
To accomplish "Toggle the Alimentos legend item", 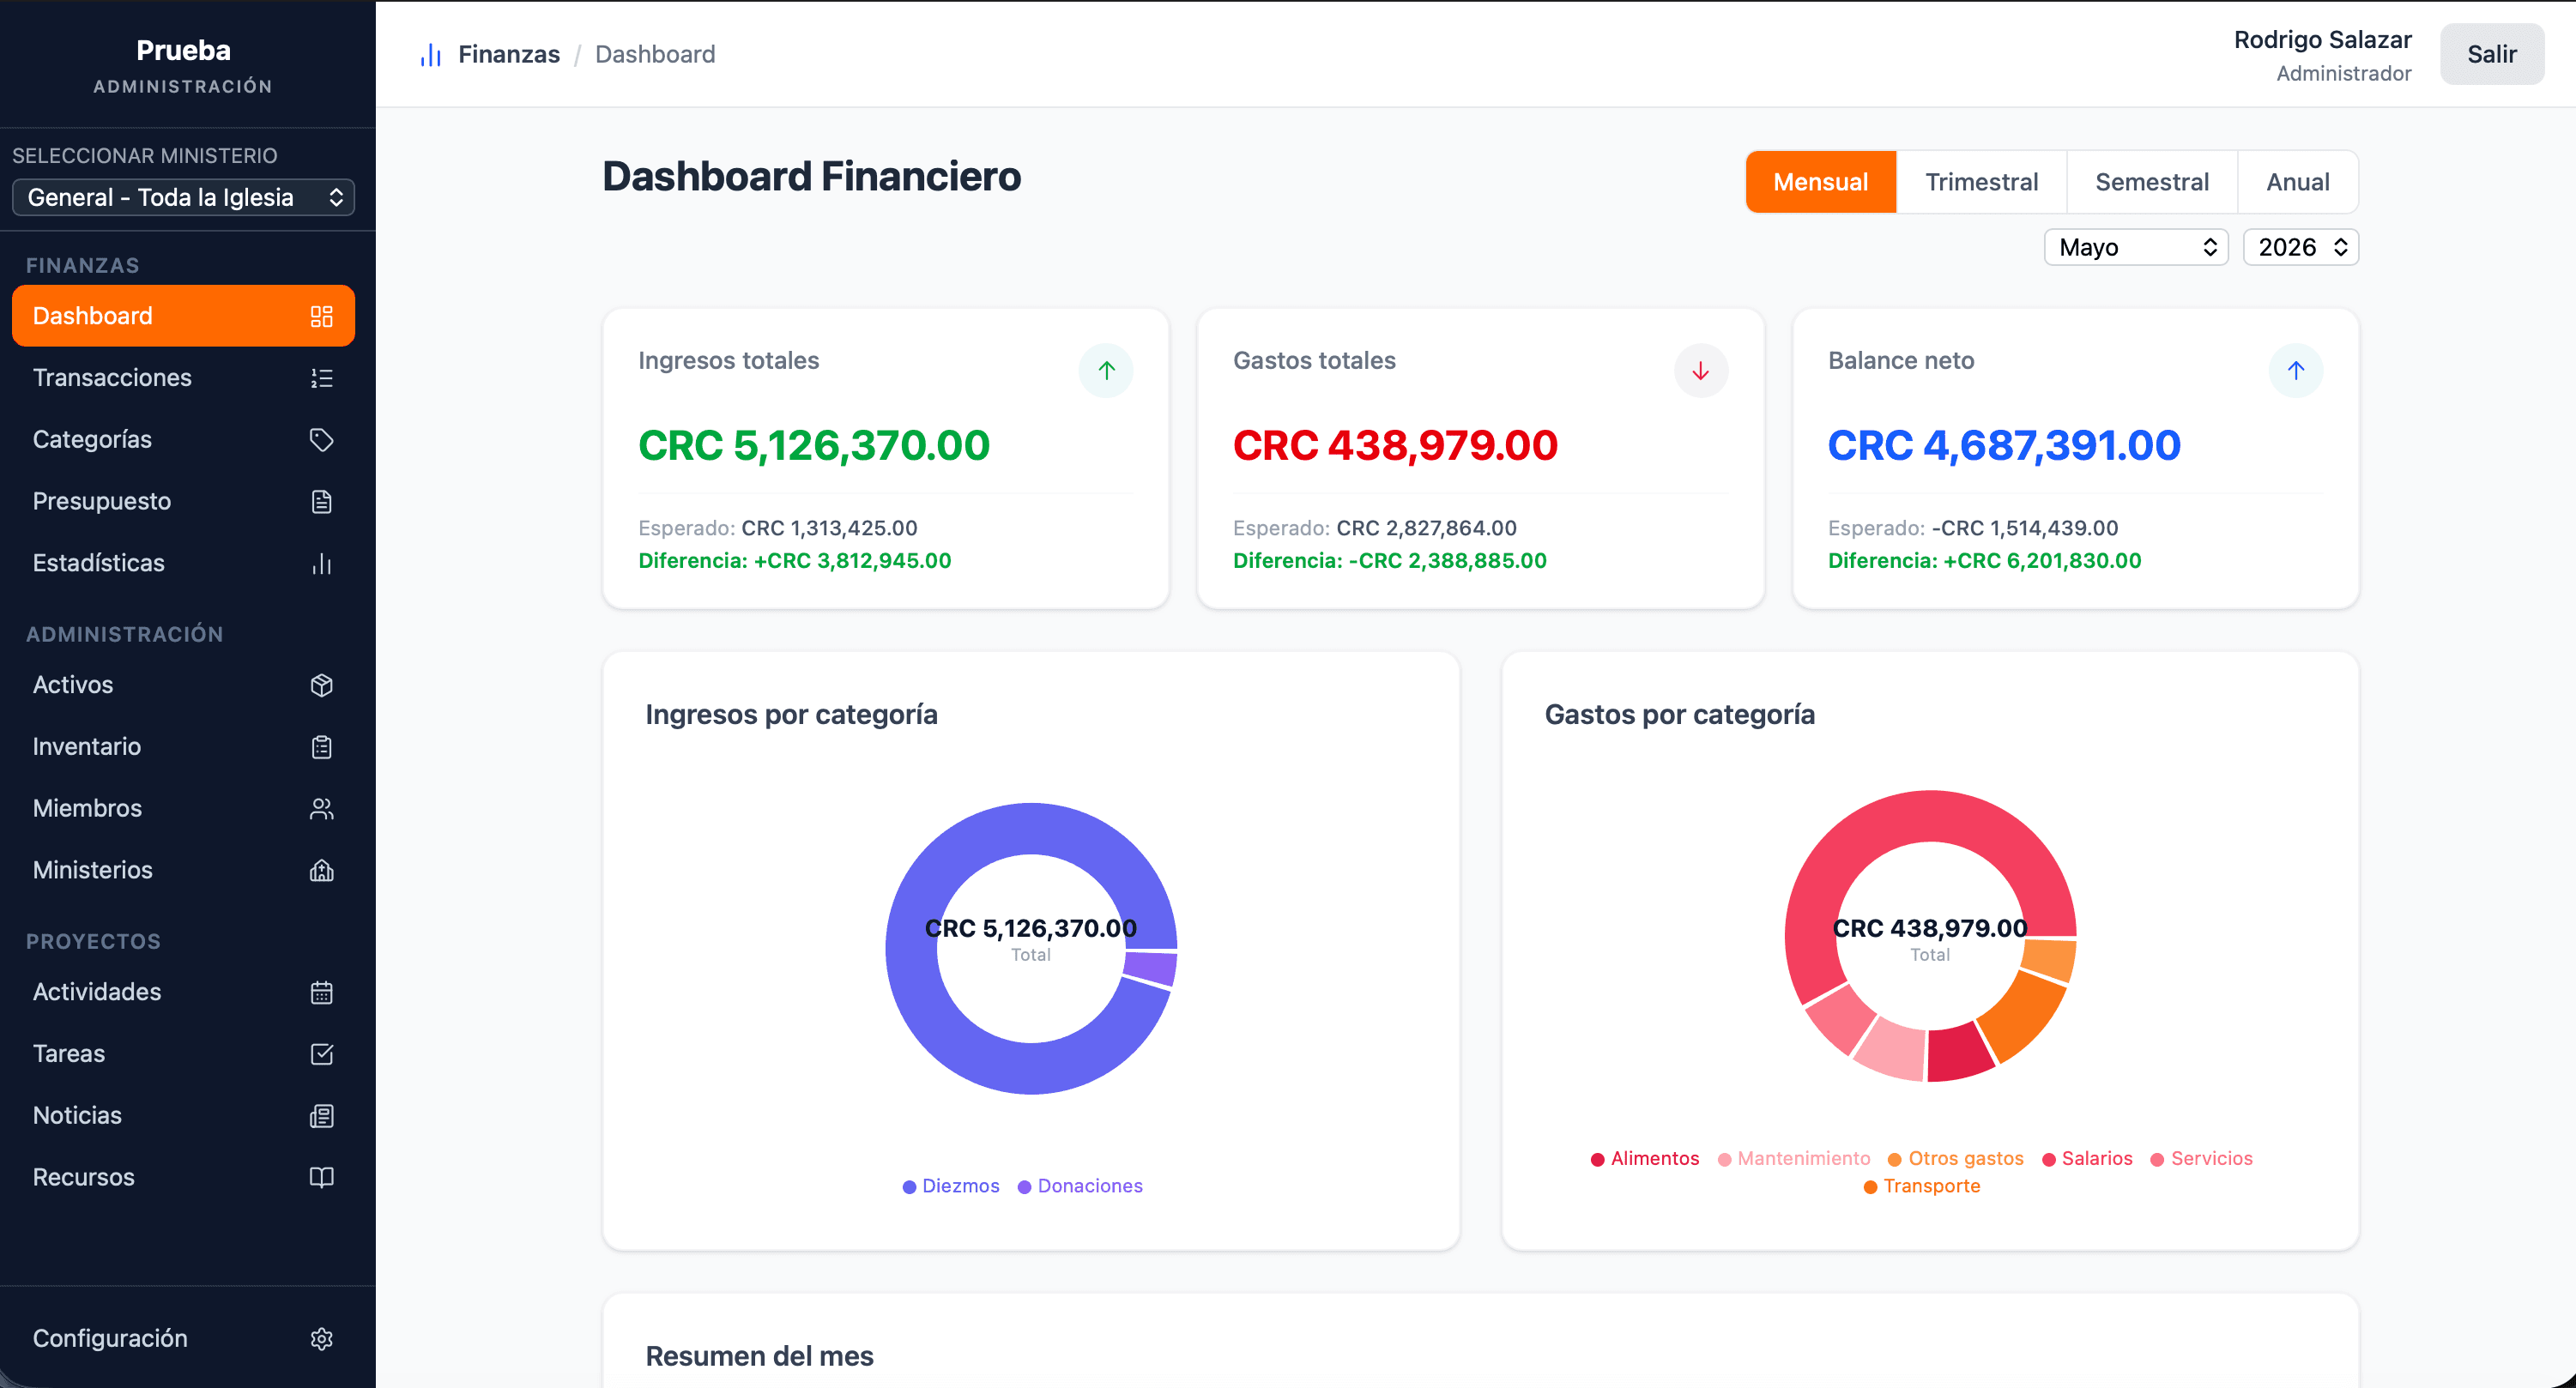I will pos(1644,1159).
